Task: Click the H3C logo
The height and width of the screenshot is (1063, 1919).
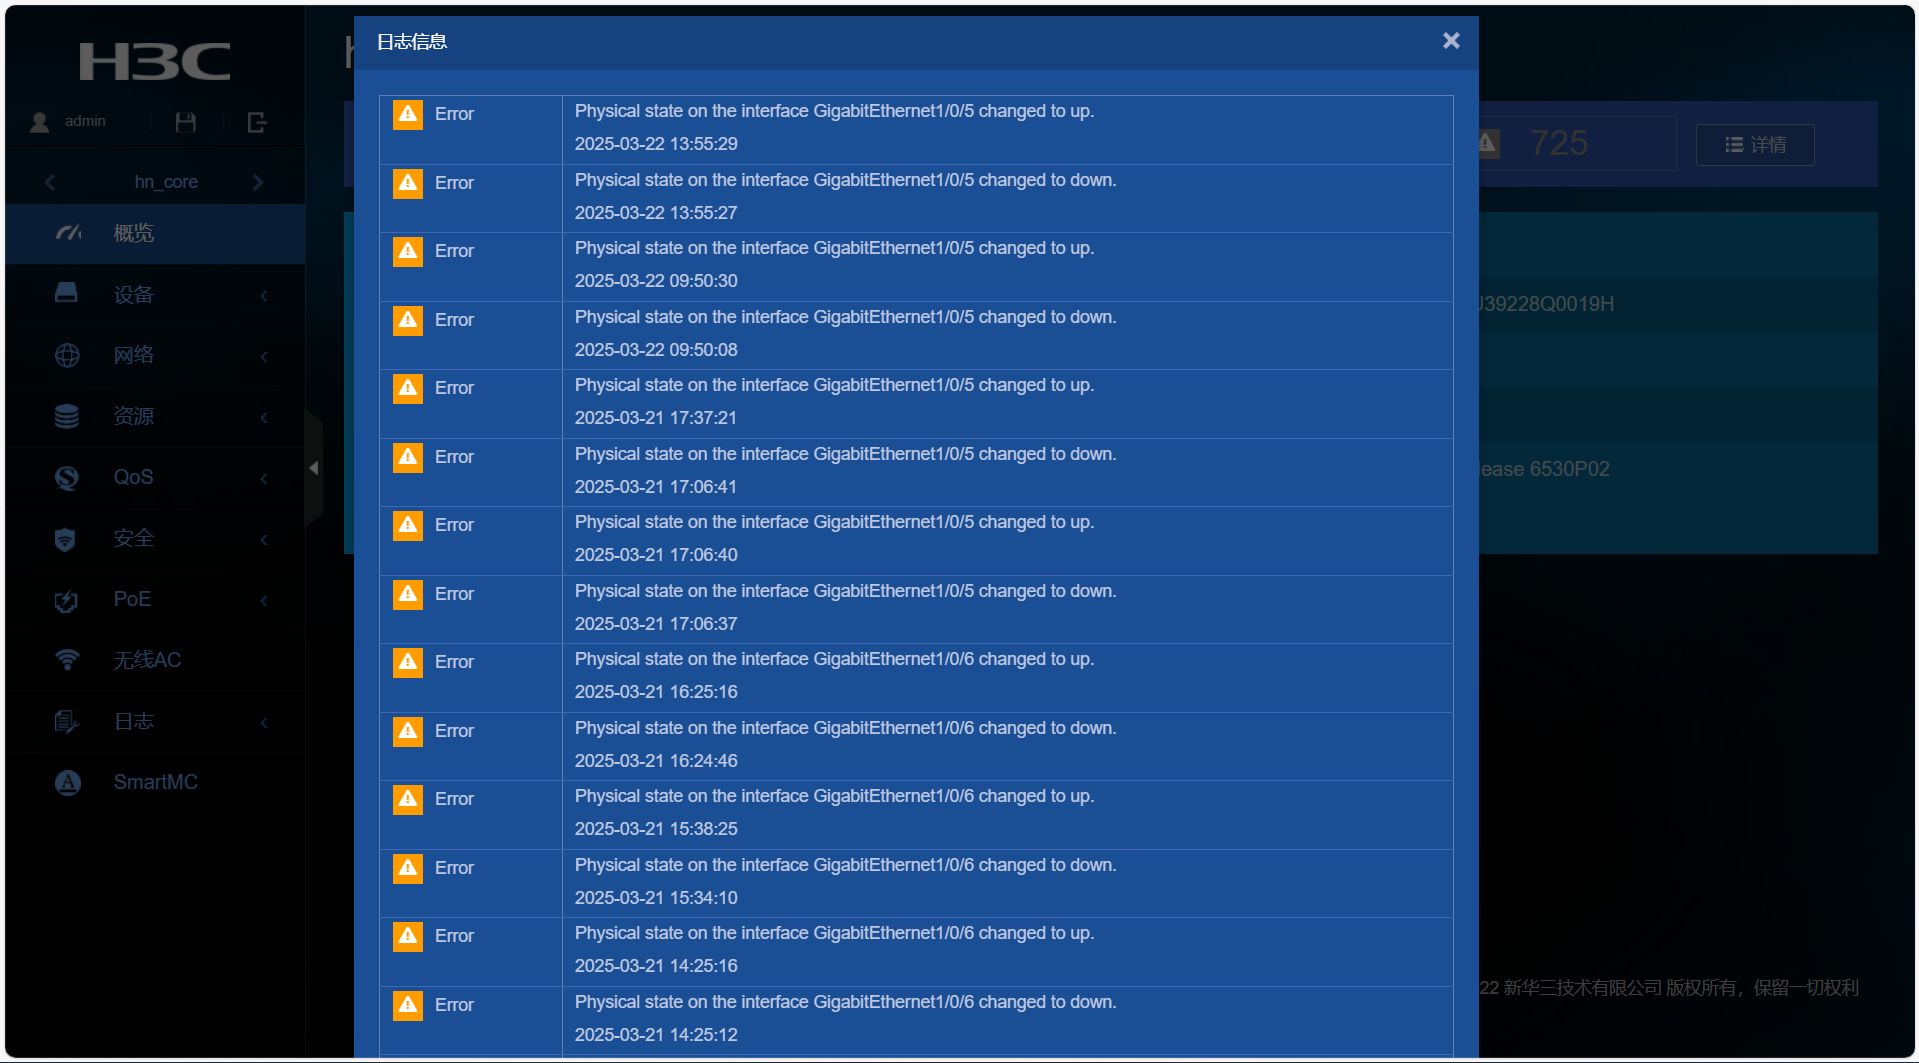Action: [x=155, y=61]
